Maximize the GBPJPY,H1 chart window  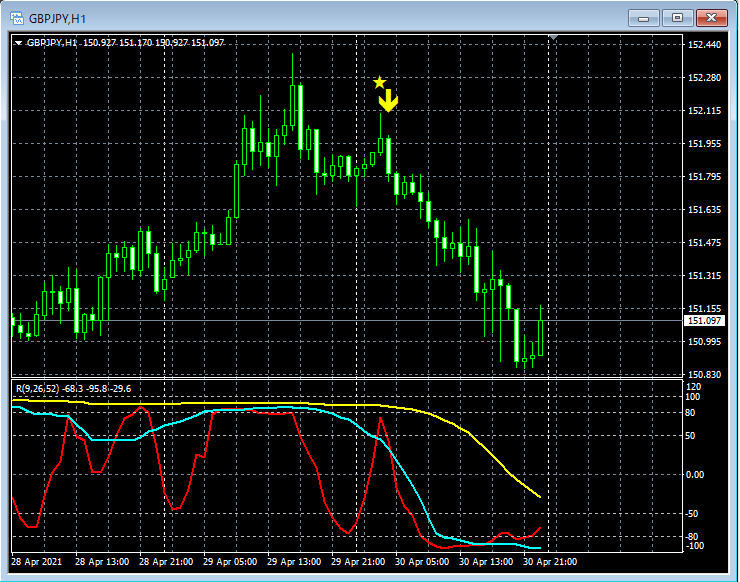(x=677, y=18)
